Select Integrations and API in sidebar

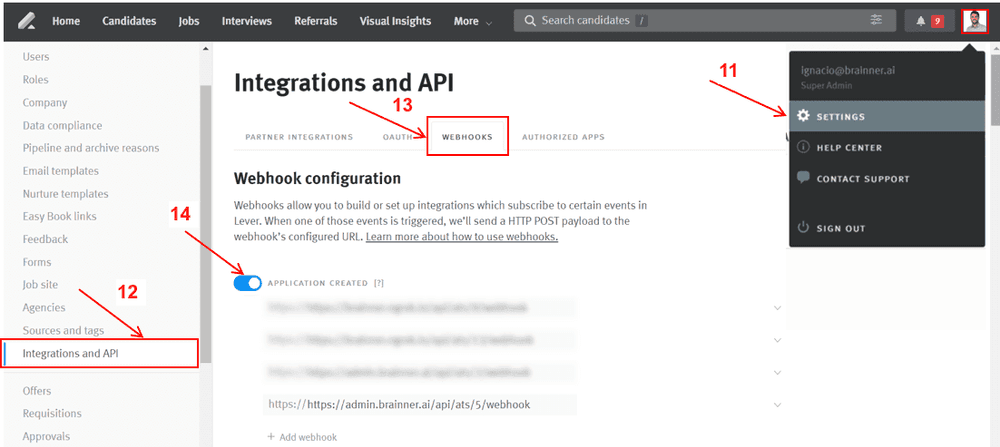(x=77, y=353)
